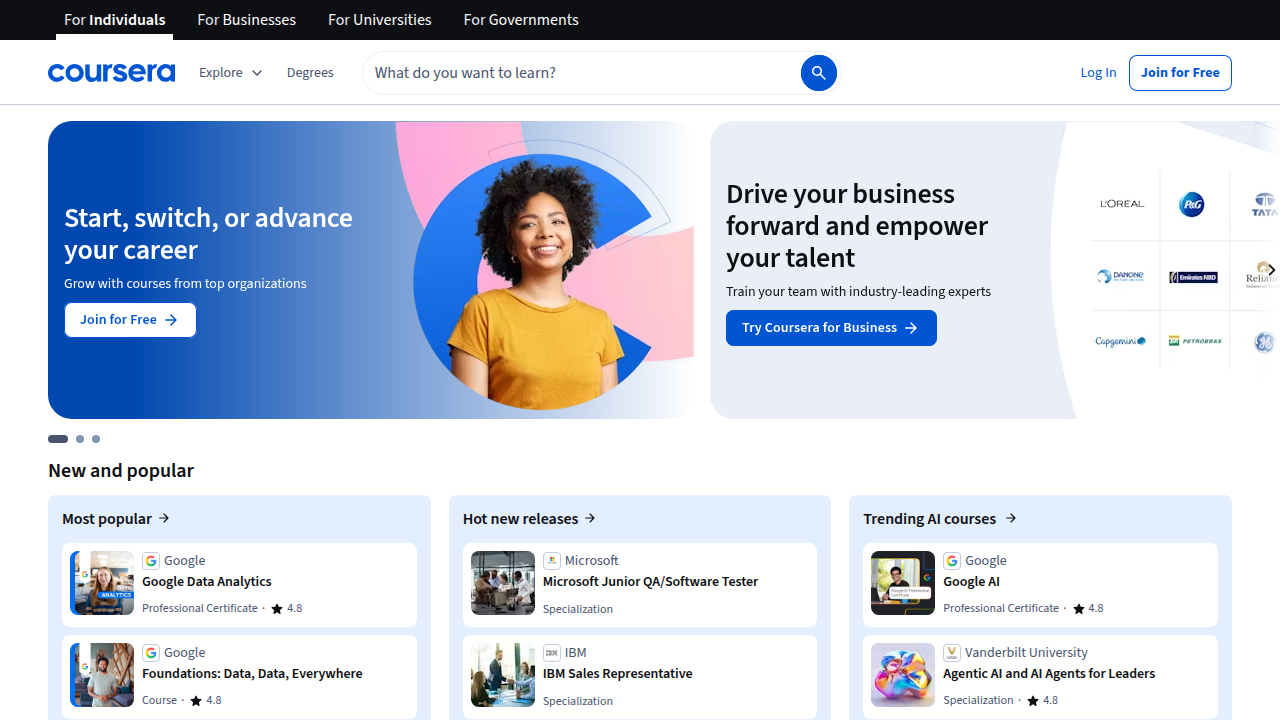Expand the Explore dropdown

231,73
